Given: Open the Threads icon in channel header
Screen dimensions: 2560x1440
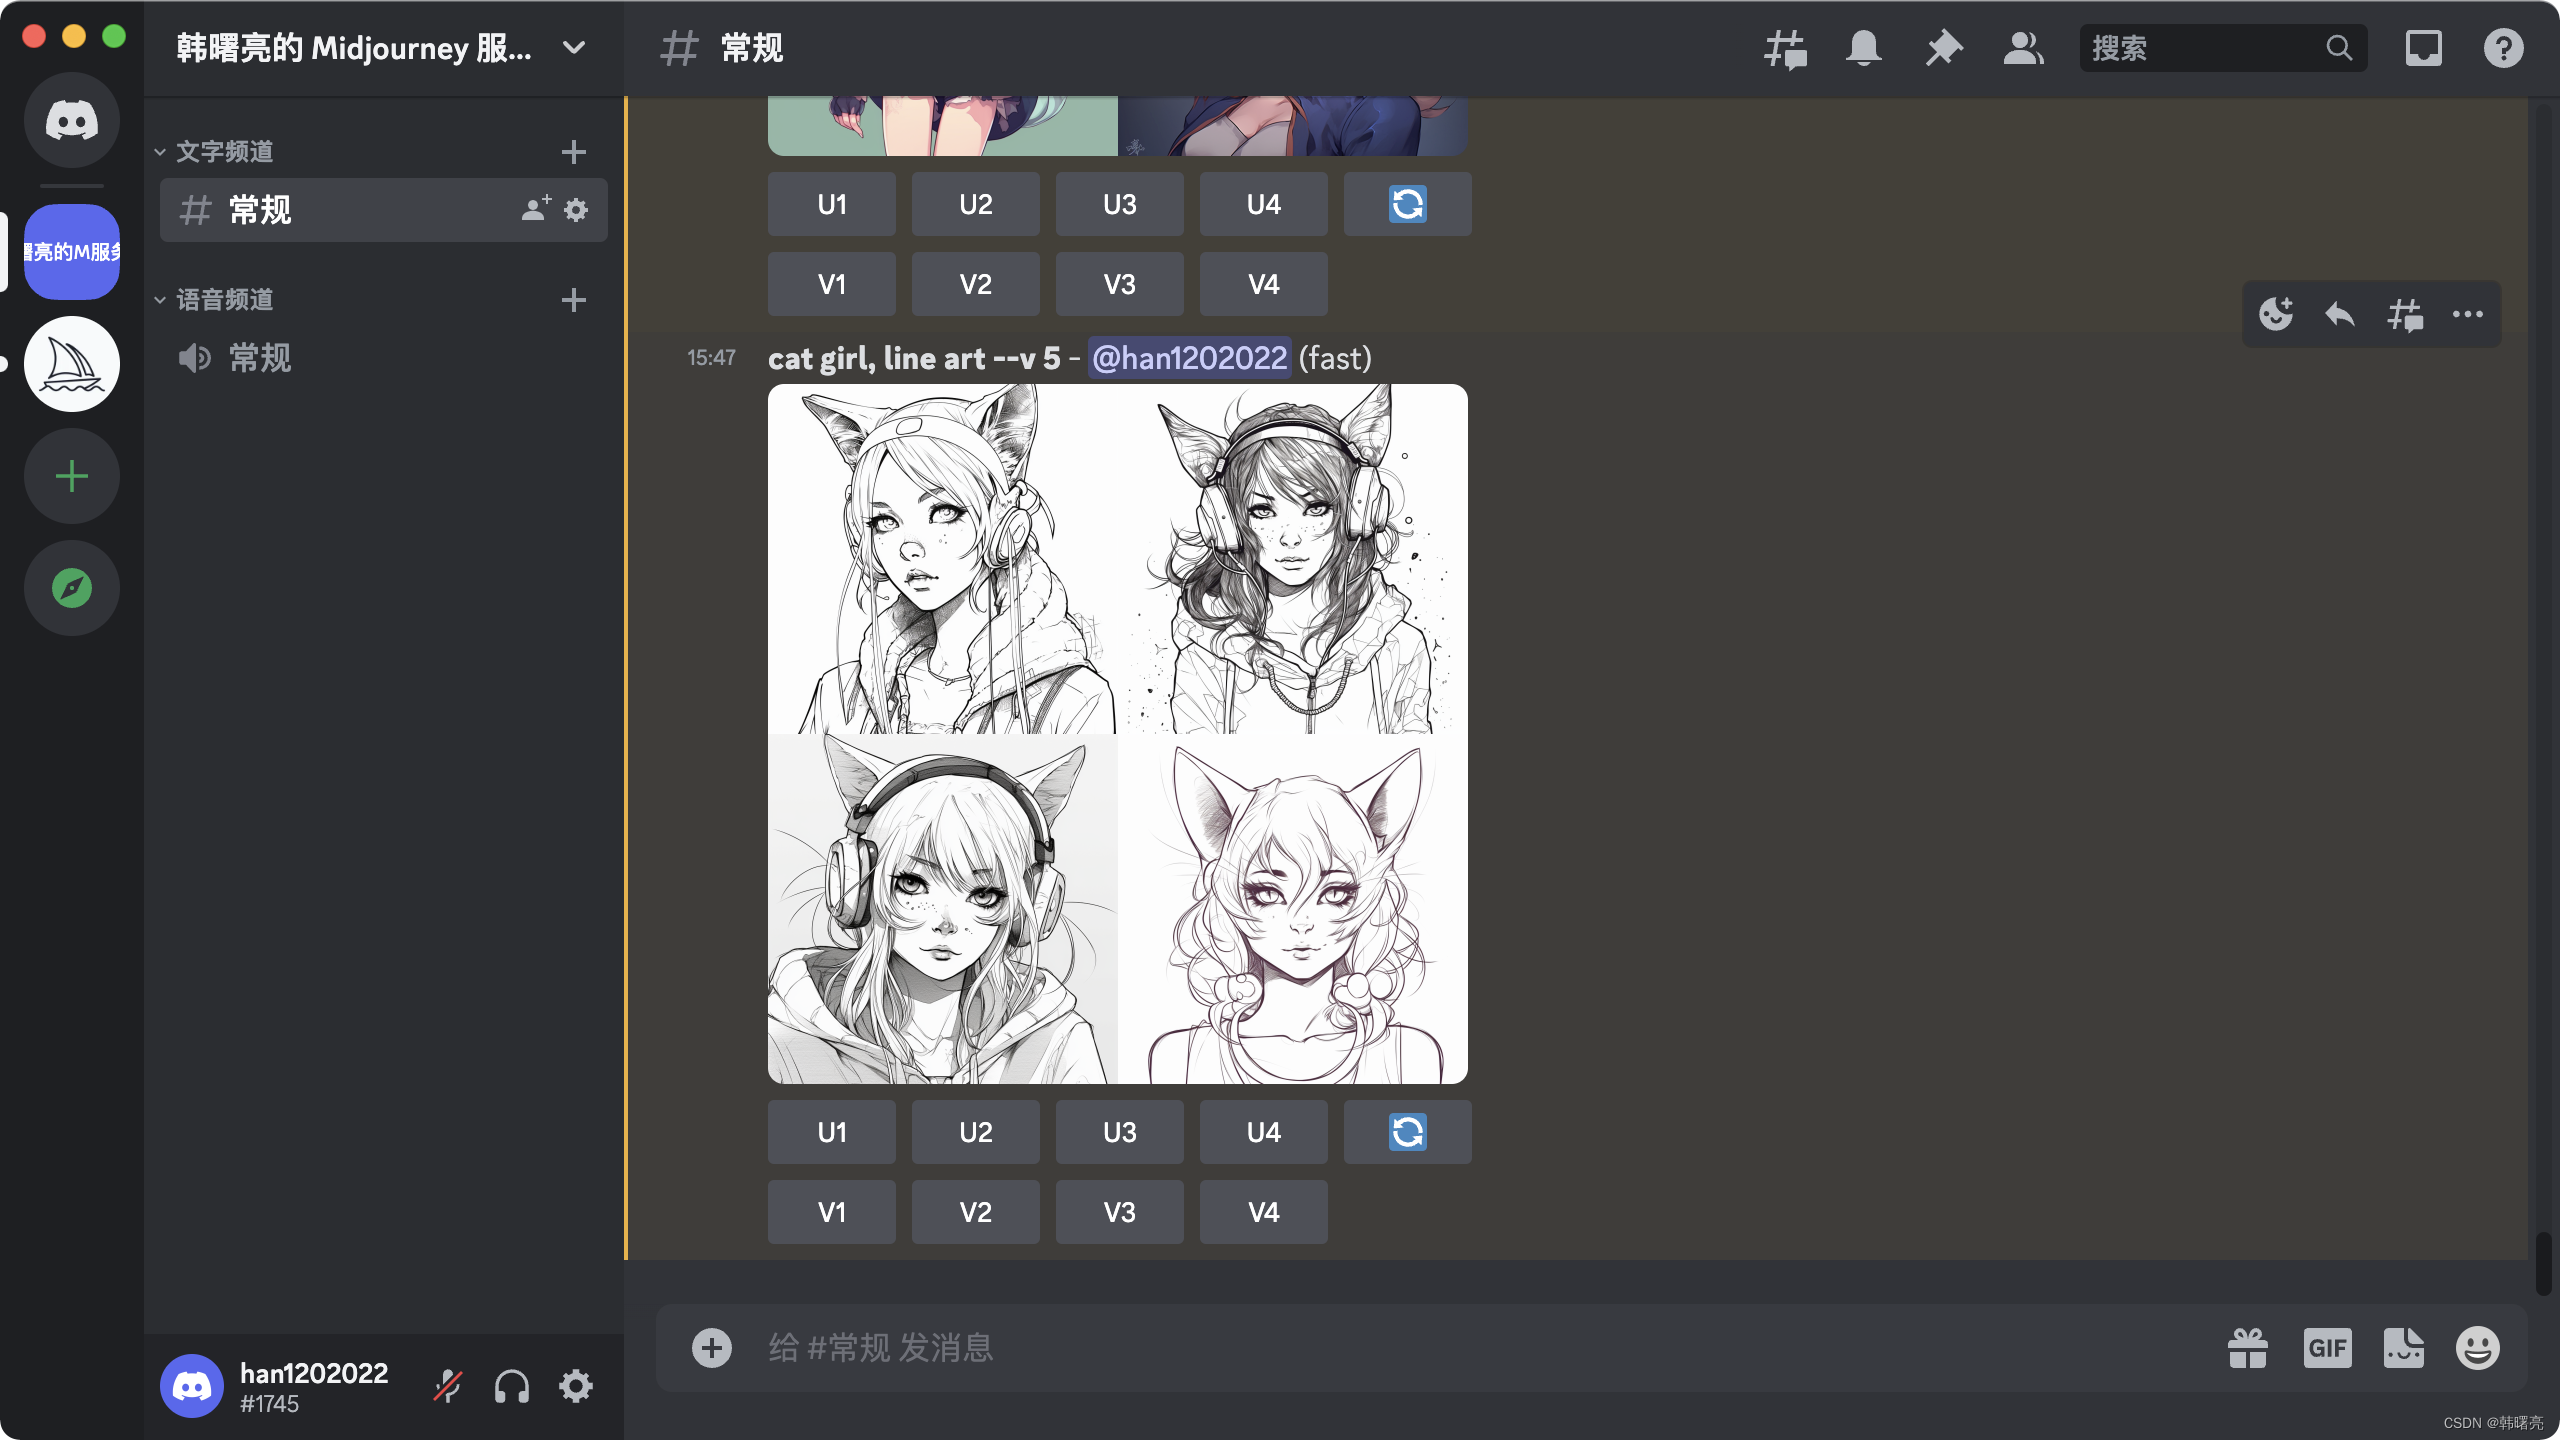Looking at the screenshot, I should (x=1785, y=48).
